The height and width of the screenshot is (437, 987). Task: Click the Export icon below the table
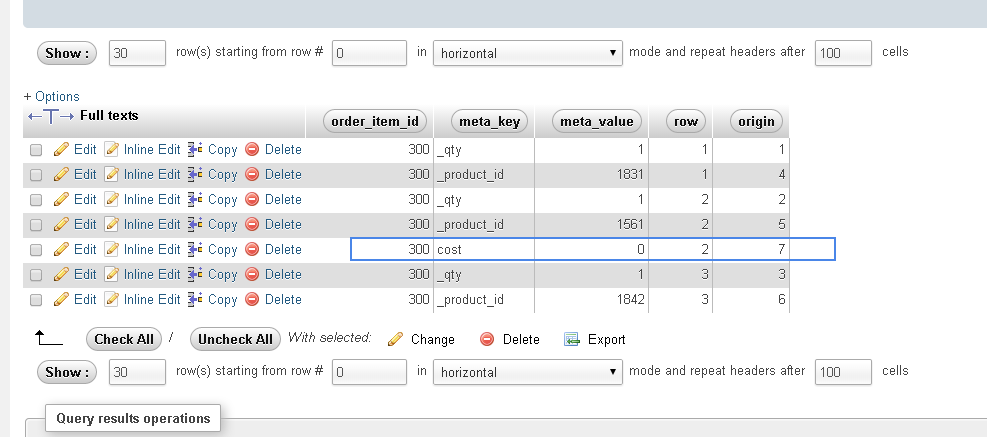(x=572, y=340)
